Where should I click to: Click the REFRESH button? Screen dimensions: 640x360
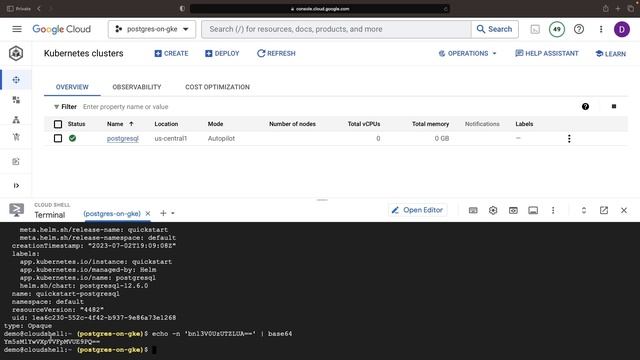(276, 53)
